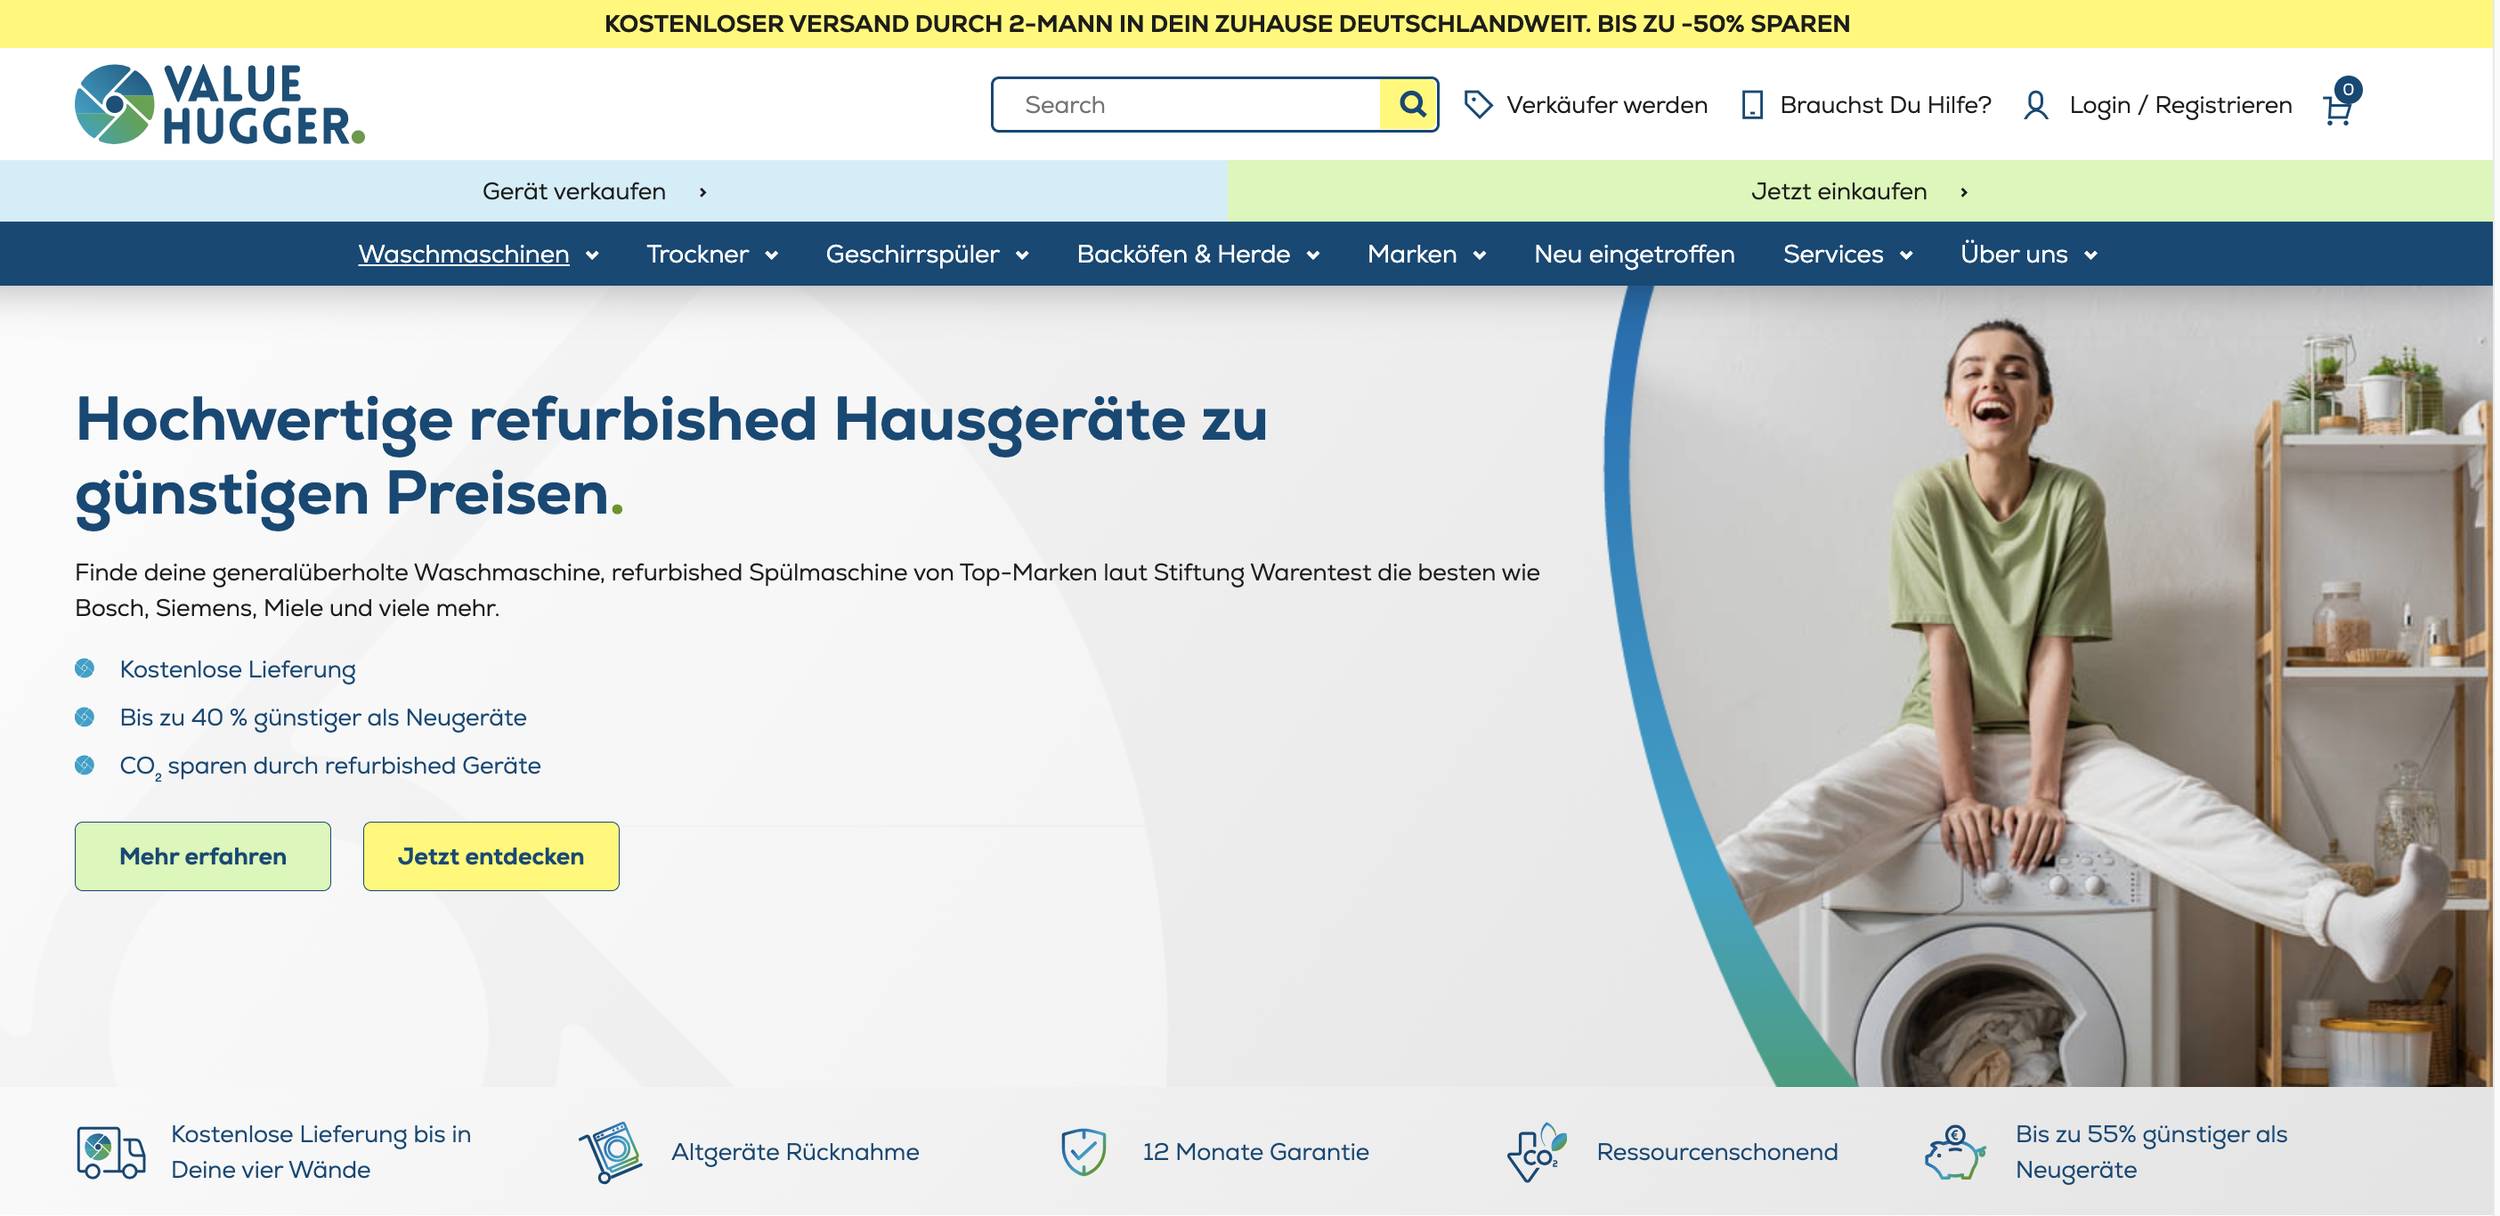
Task: Click the Altgeräte Rücknahme text
Action: (795, 1152)
